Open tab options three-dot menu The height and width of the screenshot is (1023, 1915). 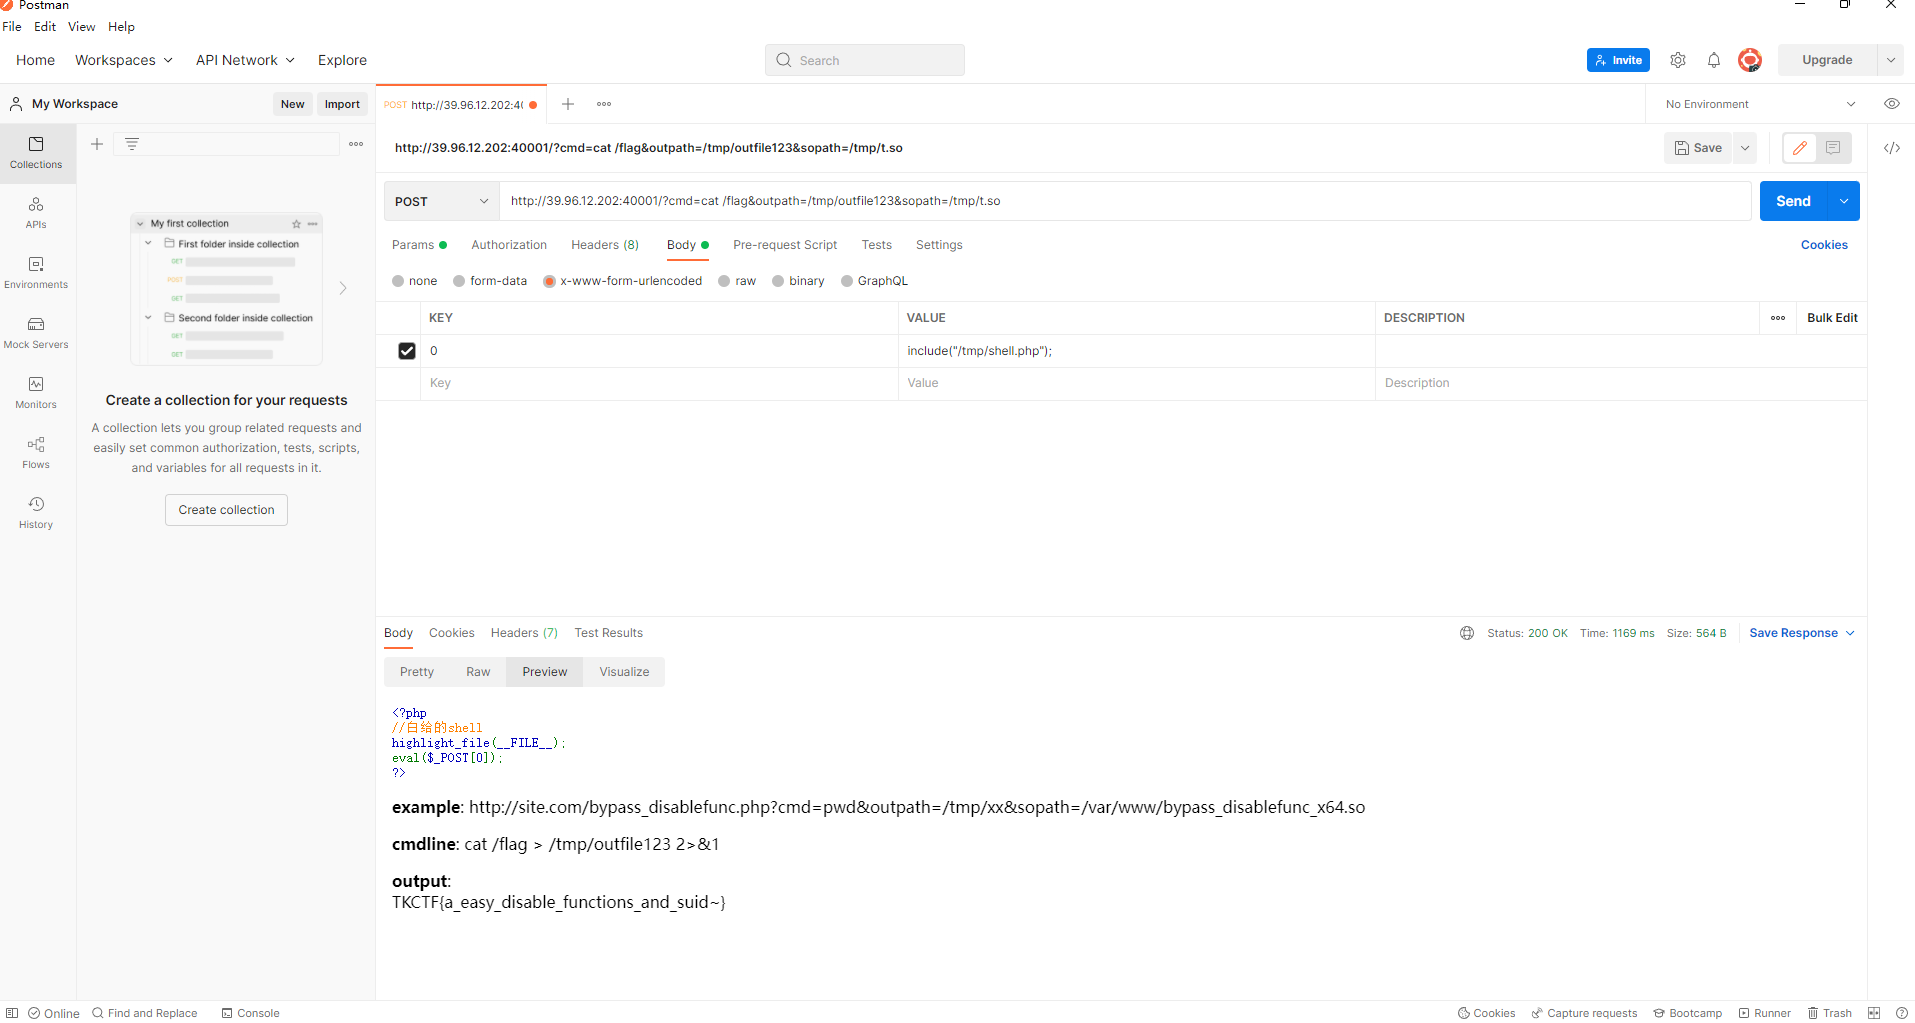tap(604, 104)
